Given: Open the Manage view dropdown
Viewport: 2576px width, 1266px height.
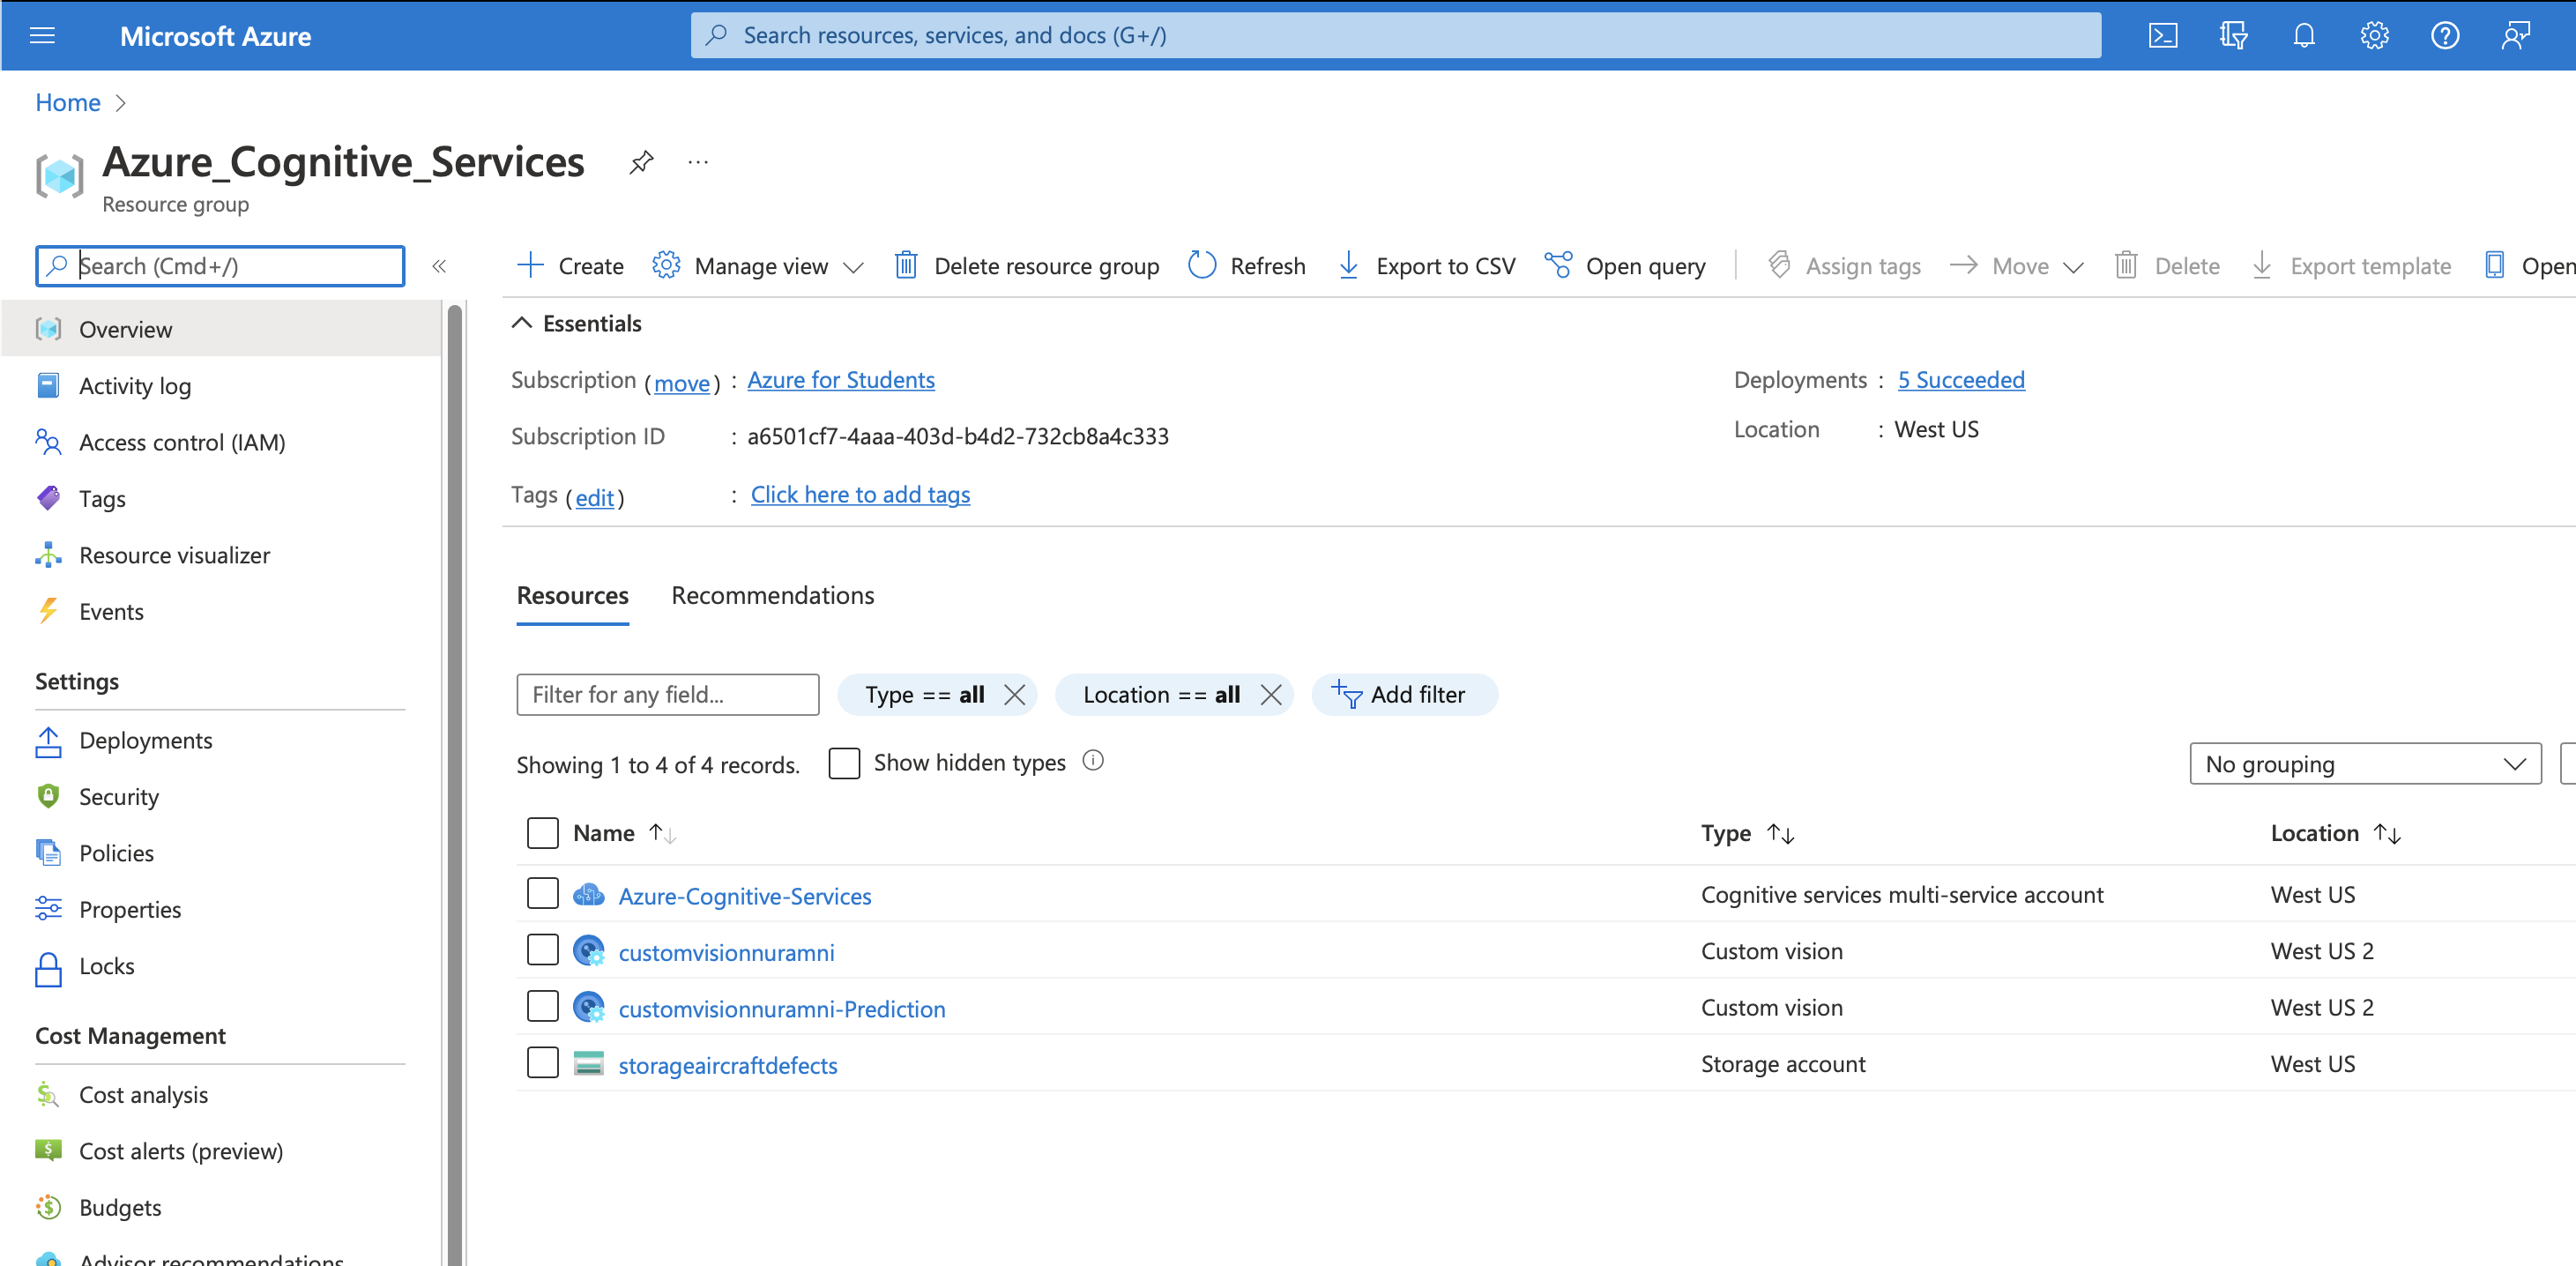Looking at the screenshot, I should click(757, 266).
